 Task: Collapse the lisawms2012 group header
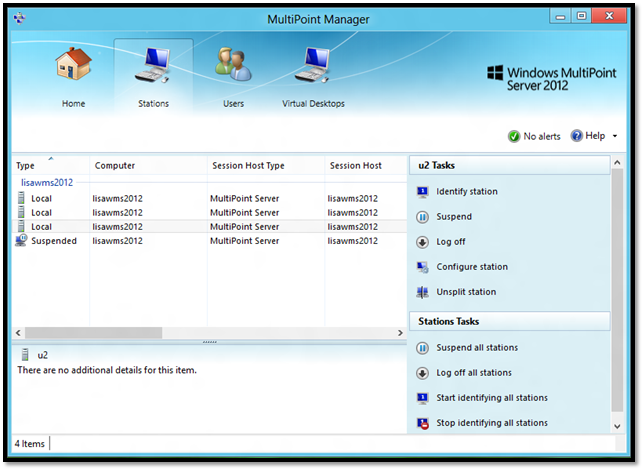click(47, 182)
